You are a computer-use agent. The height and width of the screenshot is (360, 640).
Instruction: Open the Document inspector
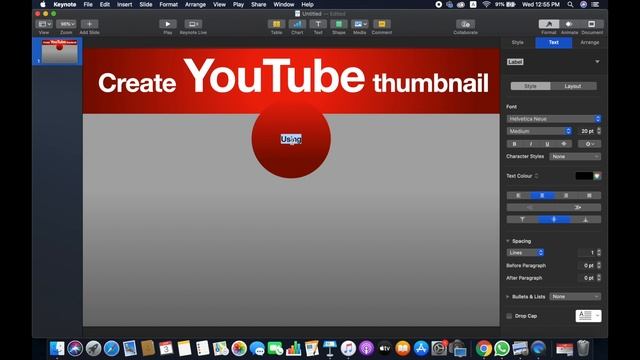click(x=591, y=24)
